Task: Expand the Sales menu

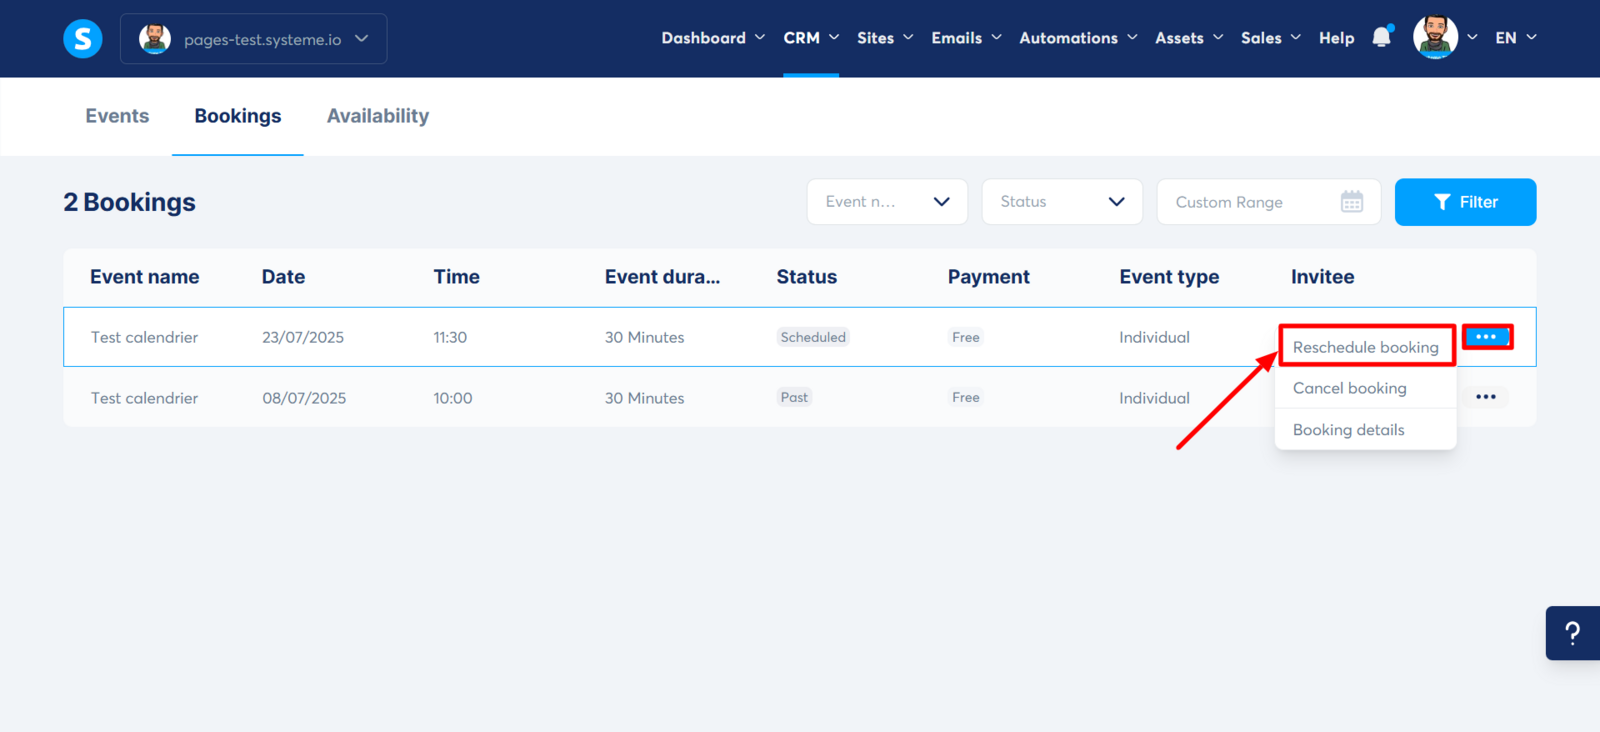Action: pos(1271,38)
